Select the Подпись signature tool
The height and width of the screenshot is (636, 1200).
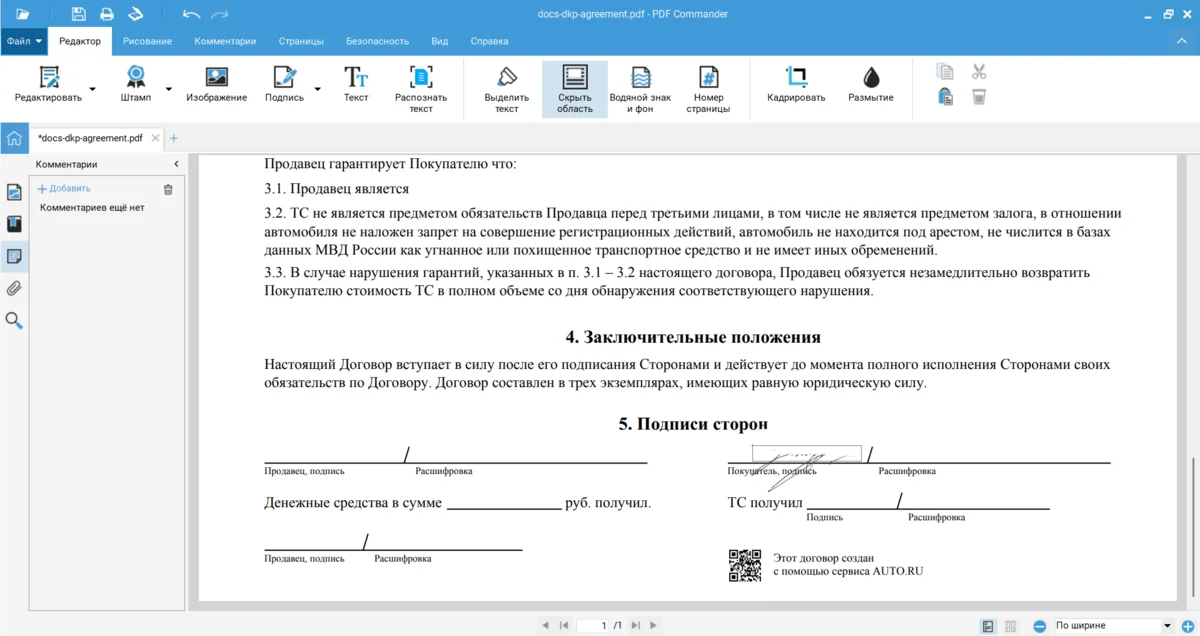point(284,86)
